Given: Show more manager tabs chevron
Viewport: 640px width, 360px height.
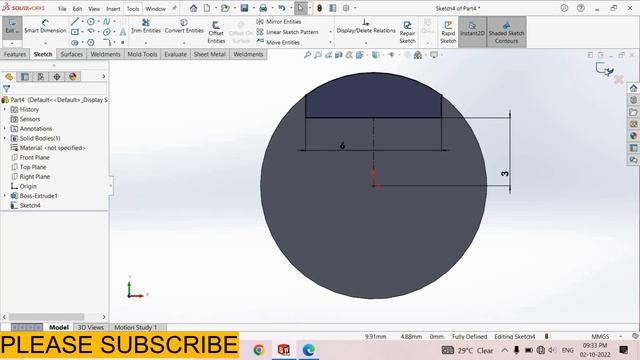Looking at the screenshot, I should (104, 76).
